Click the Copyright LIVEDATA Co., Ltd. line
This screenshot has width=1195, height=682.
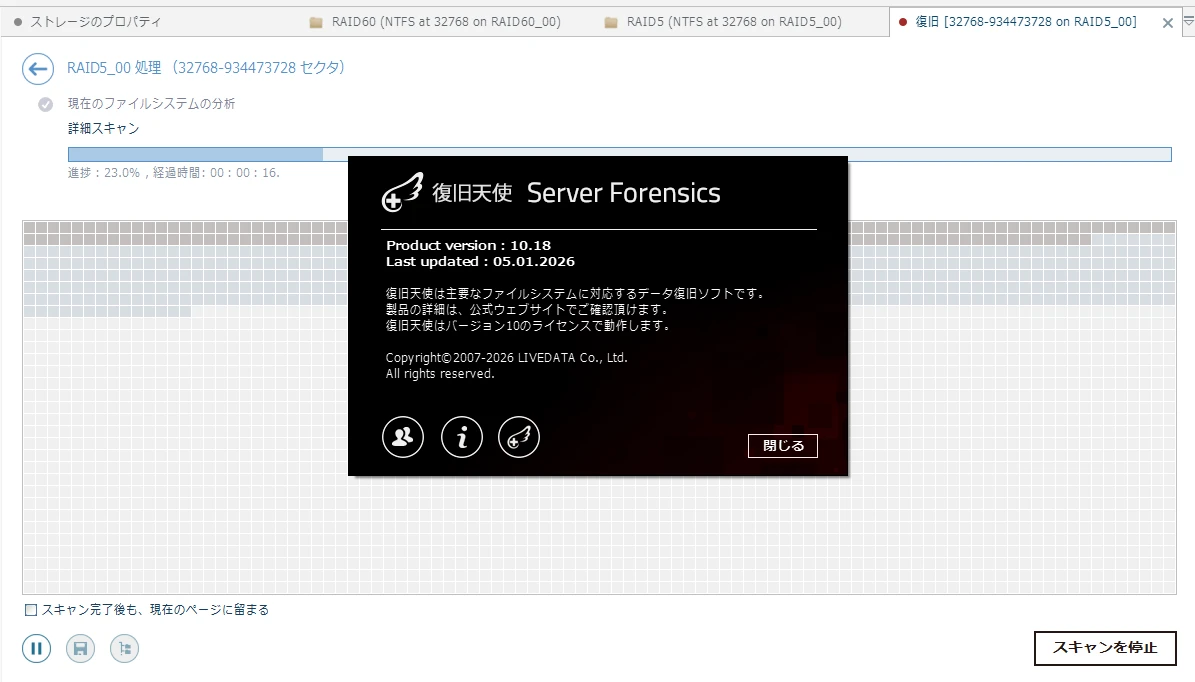tap(507, 357)
